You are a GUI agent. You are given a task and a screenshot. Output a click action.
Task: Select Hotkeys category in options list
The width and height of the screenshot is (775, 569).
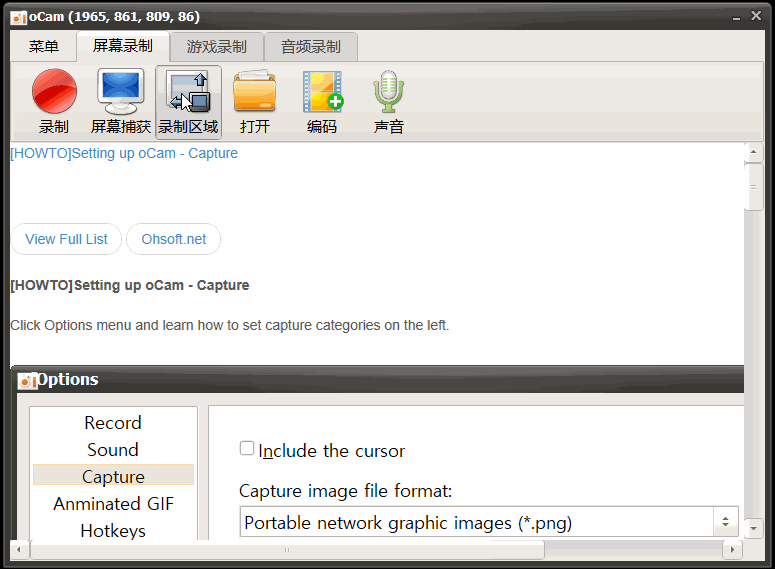click(x=113, y=530)
